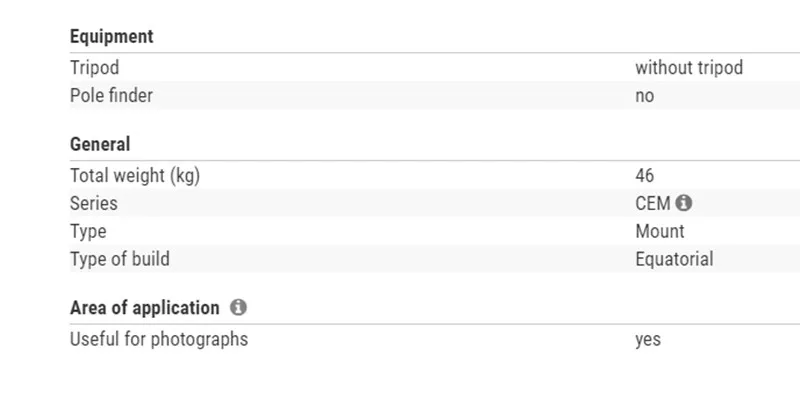Image resolution: width=800 pixels, height=406 pixels.
Task: Click the Pole finder 'no' value
Action: [644, 96]
